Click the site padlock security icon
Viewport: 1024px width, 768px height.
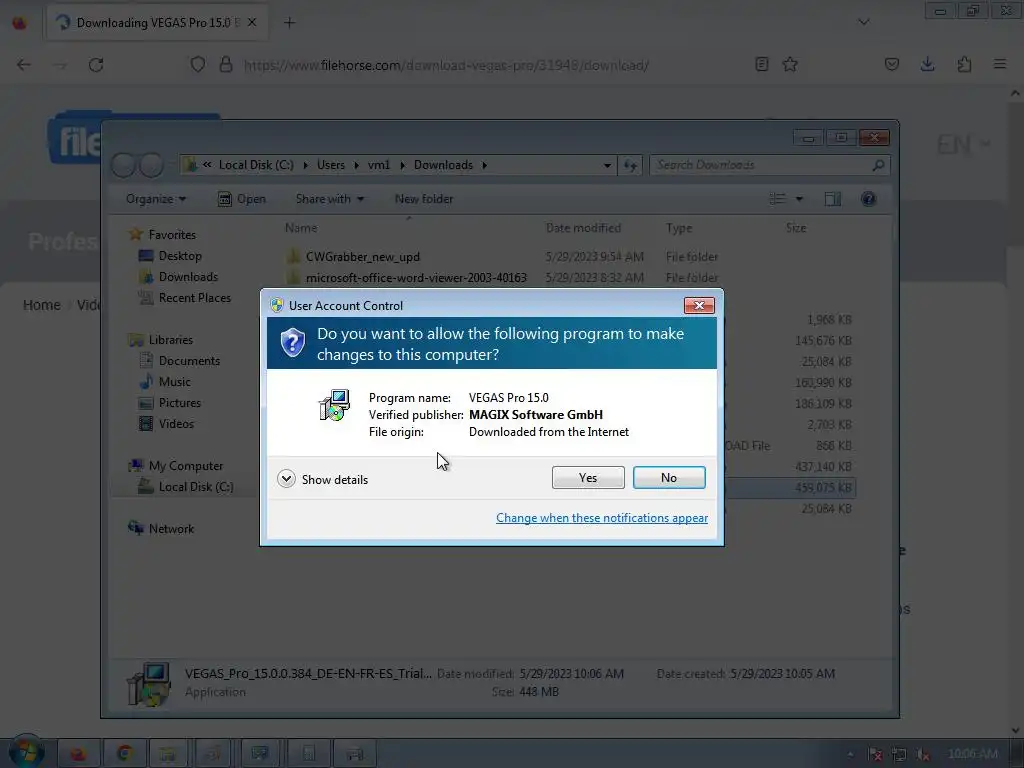click(x=226, y=65)
